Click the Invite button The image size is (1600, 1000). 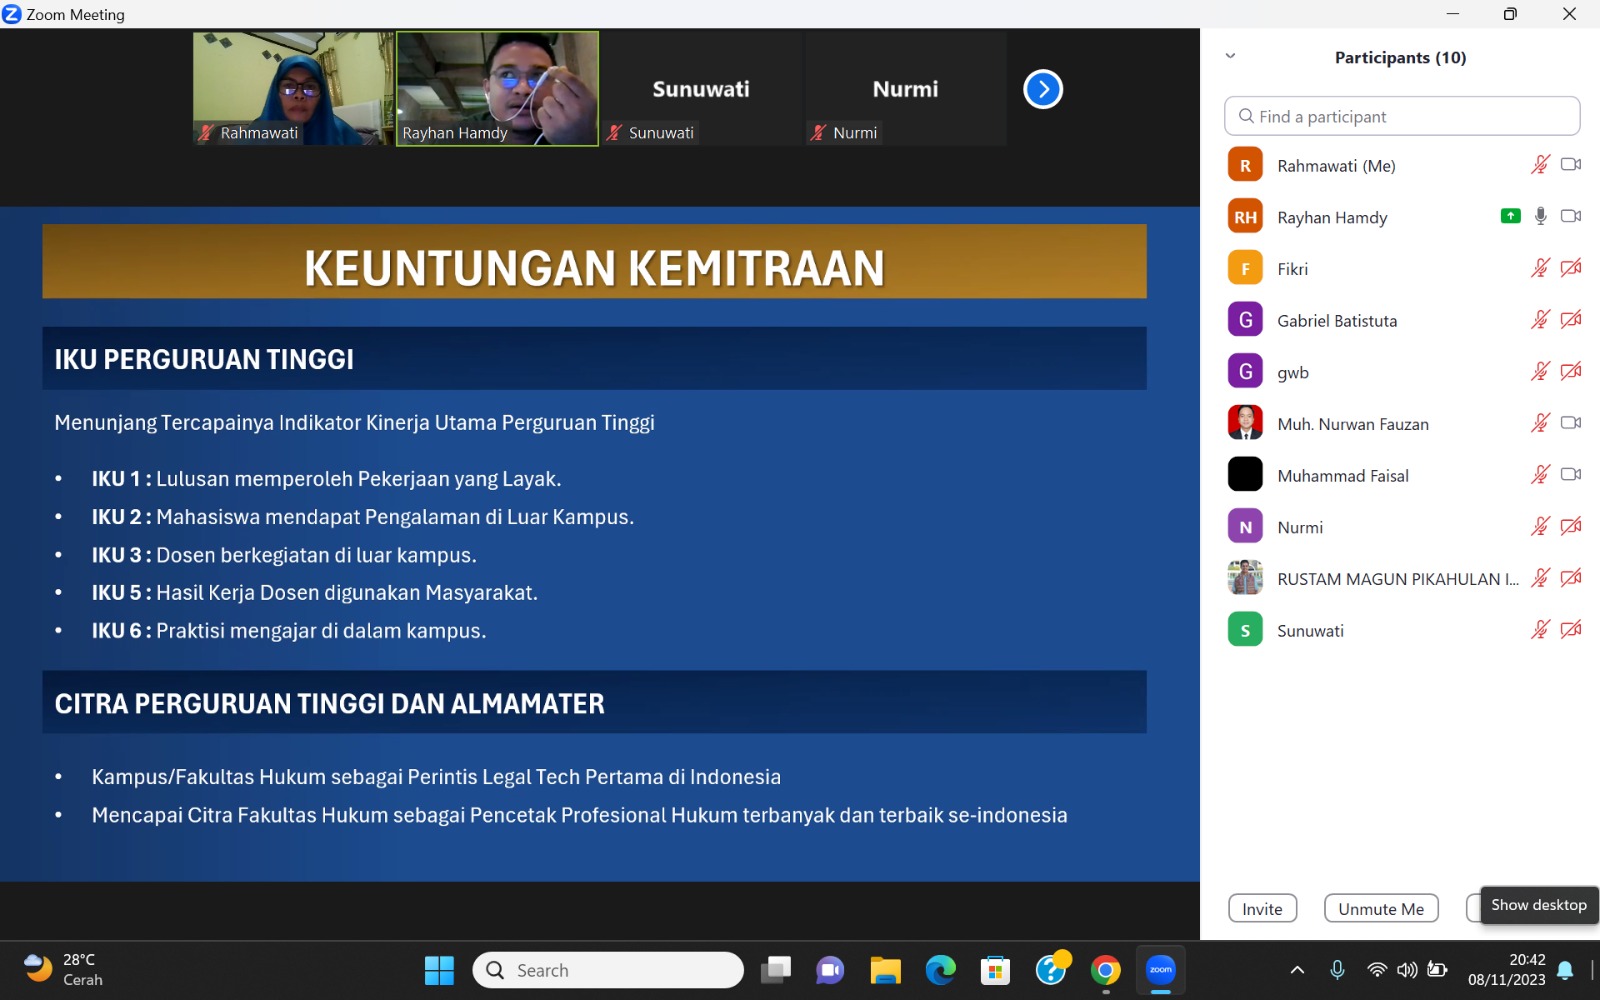click(1262, 908)
